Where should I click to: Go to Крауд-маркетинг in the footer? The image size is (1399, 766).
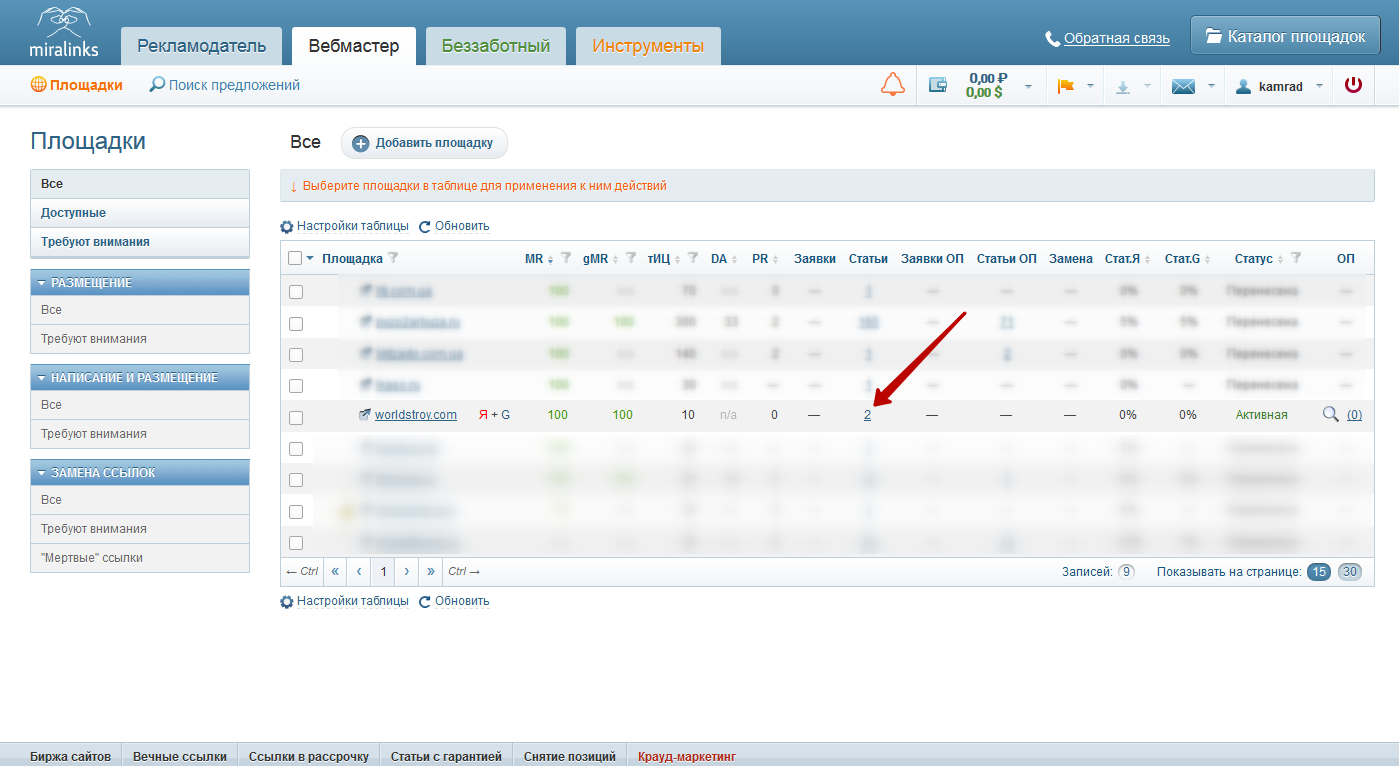tap(687, 757)
